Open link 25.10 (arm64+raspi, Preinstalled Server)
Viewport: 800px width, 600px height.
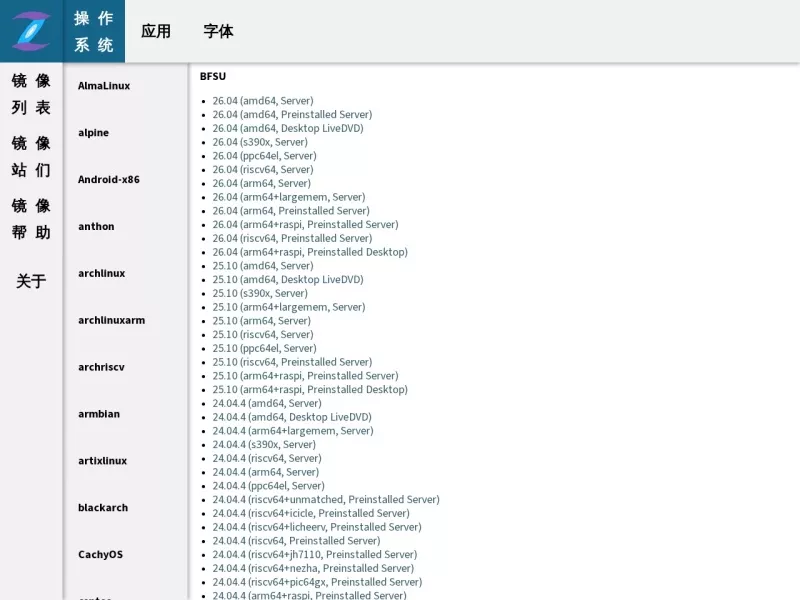click(x=305, y=377)
